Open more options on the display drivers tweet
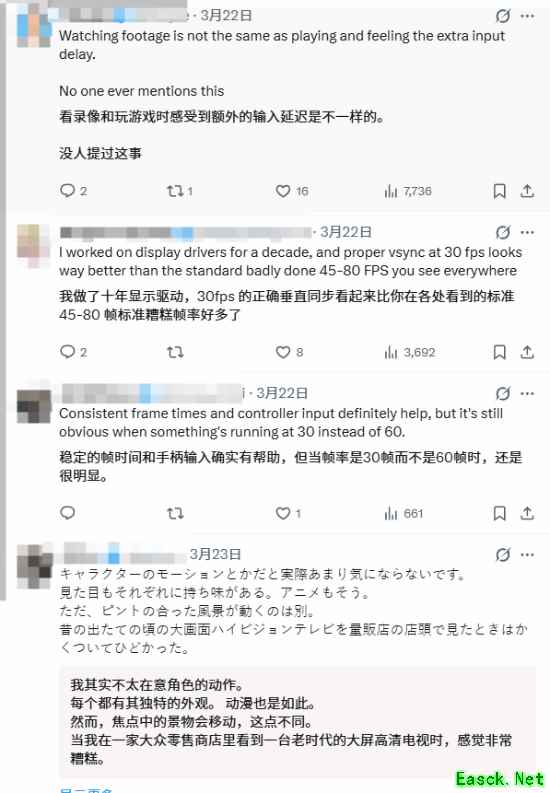 (527, 233)
